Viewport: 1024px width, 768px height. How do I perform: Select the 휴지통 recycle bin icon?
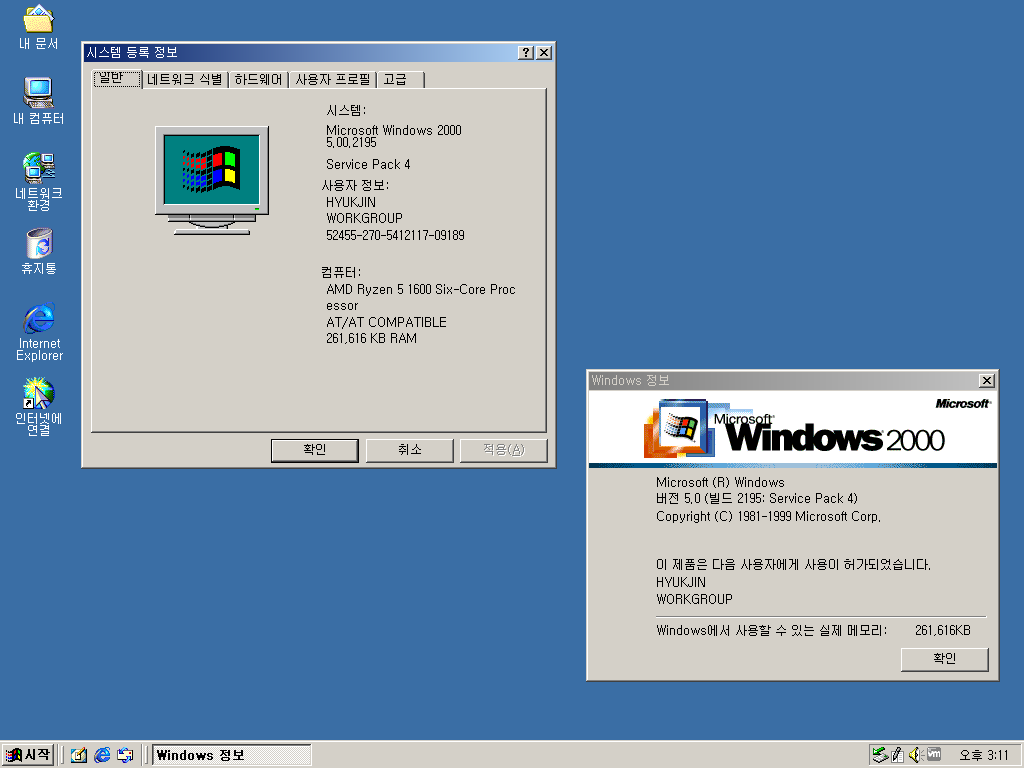click(x=39, y=251)
